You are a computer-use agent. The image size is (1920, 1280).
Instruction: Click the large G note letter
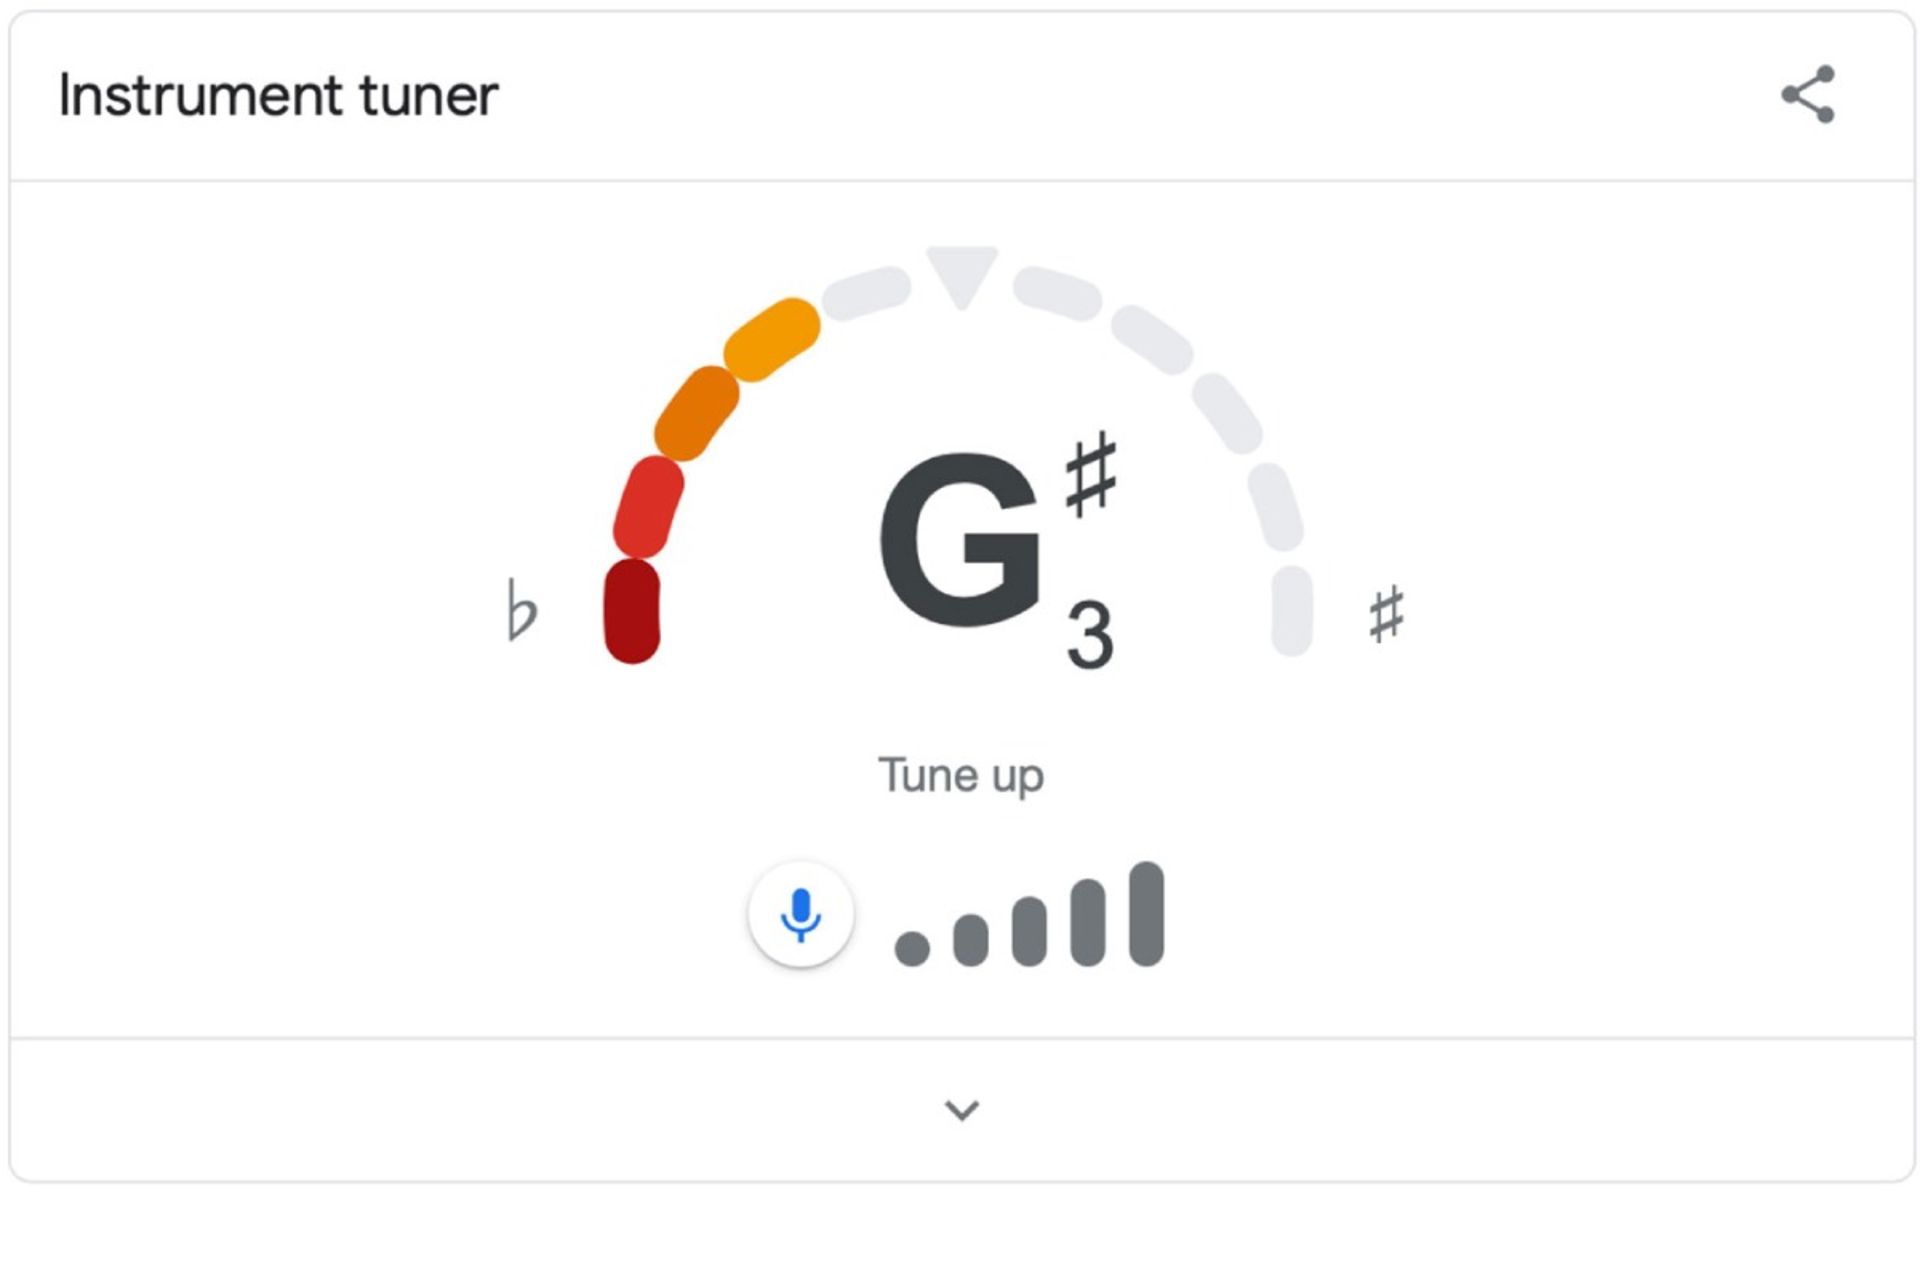[959, 541]
